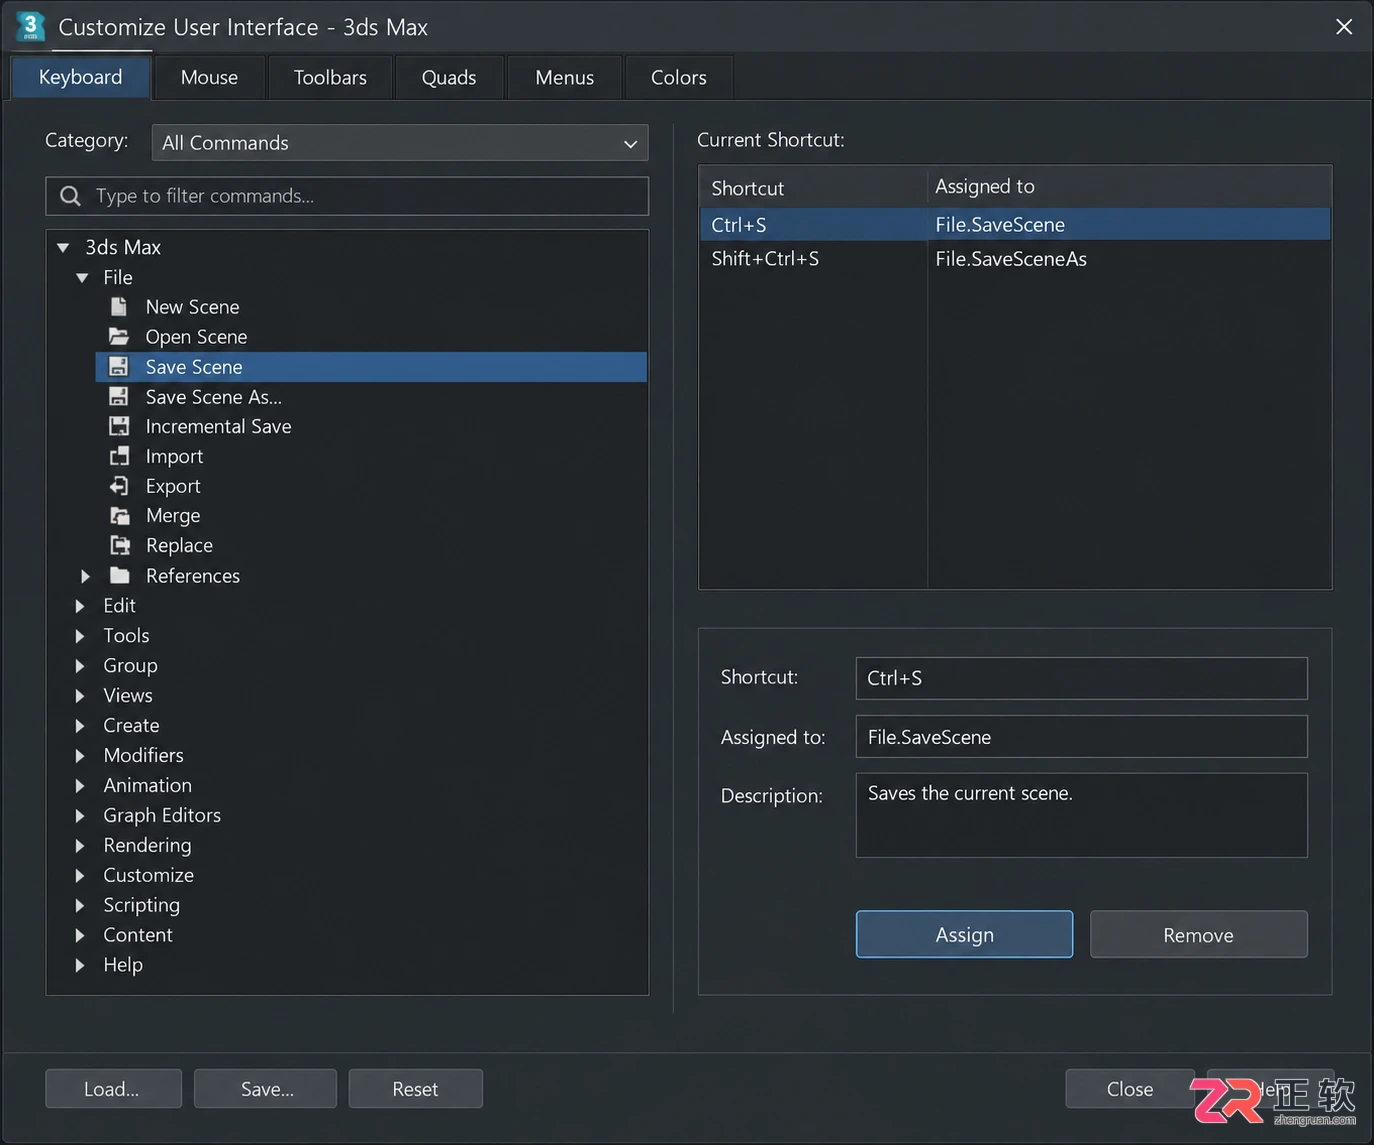Expand the Rendering tree node arrow
Image resolution: width=1374 pixels, height=1145 pixels.
click(x=80, y=846)
